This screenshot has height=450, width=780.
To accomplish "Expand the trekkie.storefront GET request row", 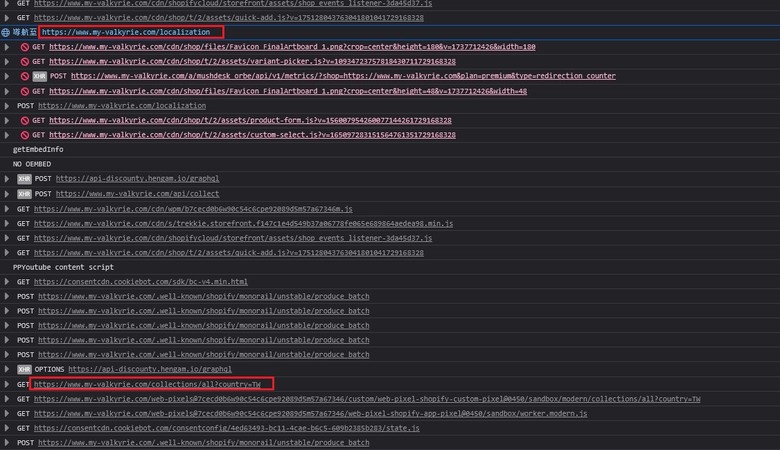I will [x=6, y=224].
